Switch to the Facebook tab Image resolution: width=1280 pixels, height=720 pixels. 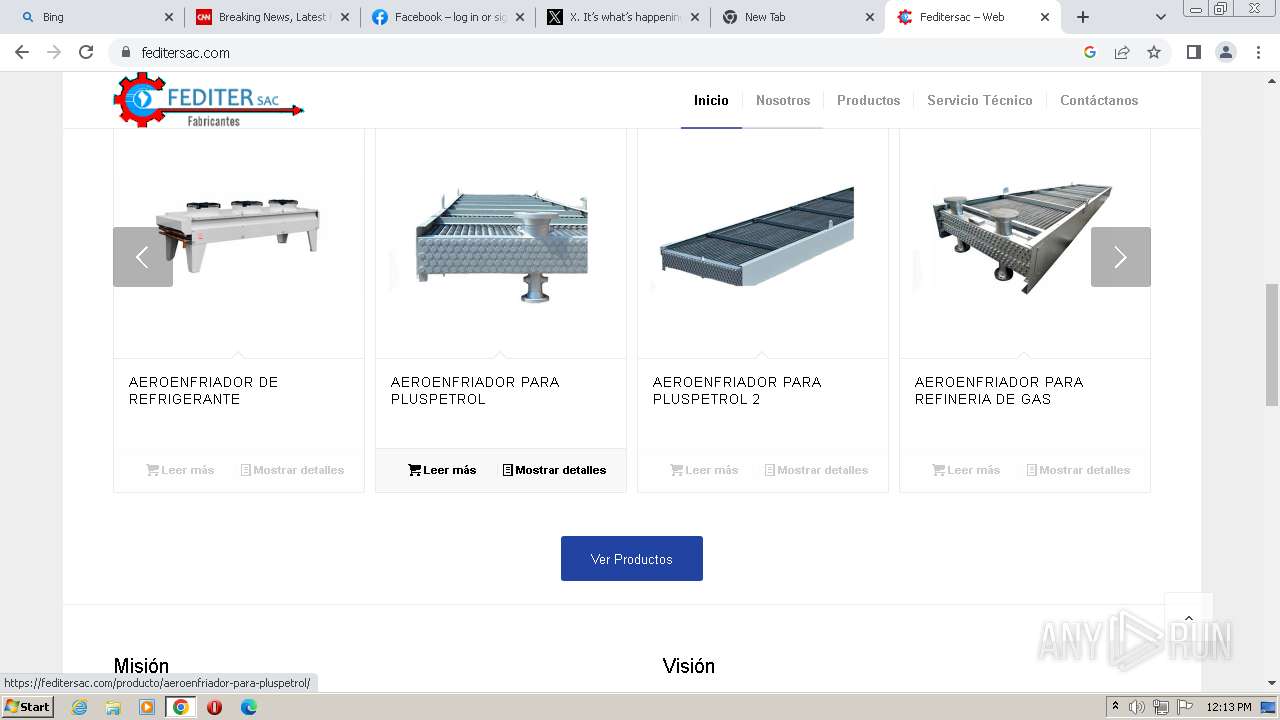448,17
